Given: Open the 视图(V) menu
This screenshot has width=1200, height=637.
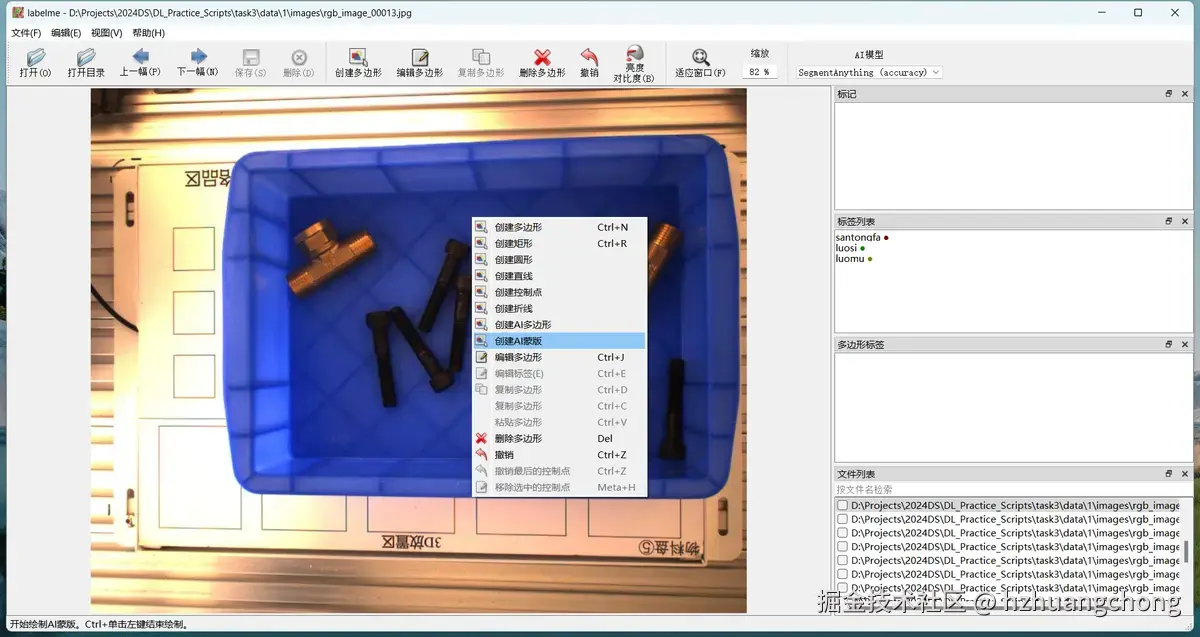Looking at the screenshot, I should click(x=107, y=33).
